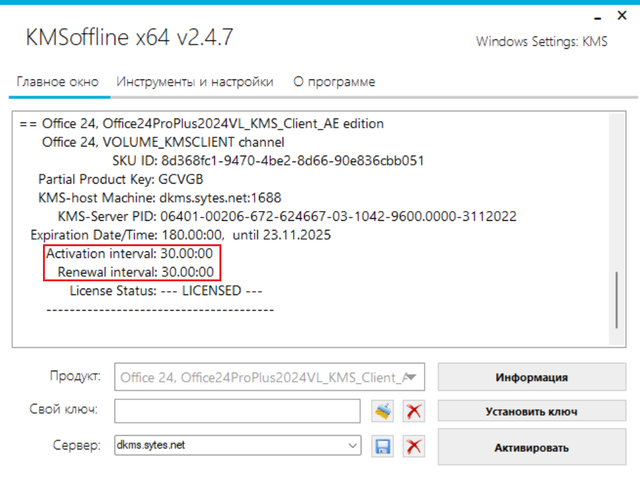Click the Сервер: label
Viewport: 640px width, 480px height.
(76, 445)
